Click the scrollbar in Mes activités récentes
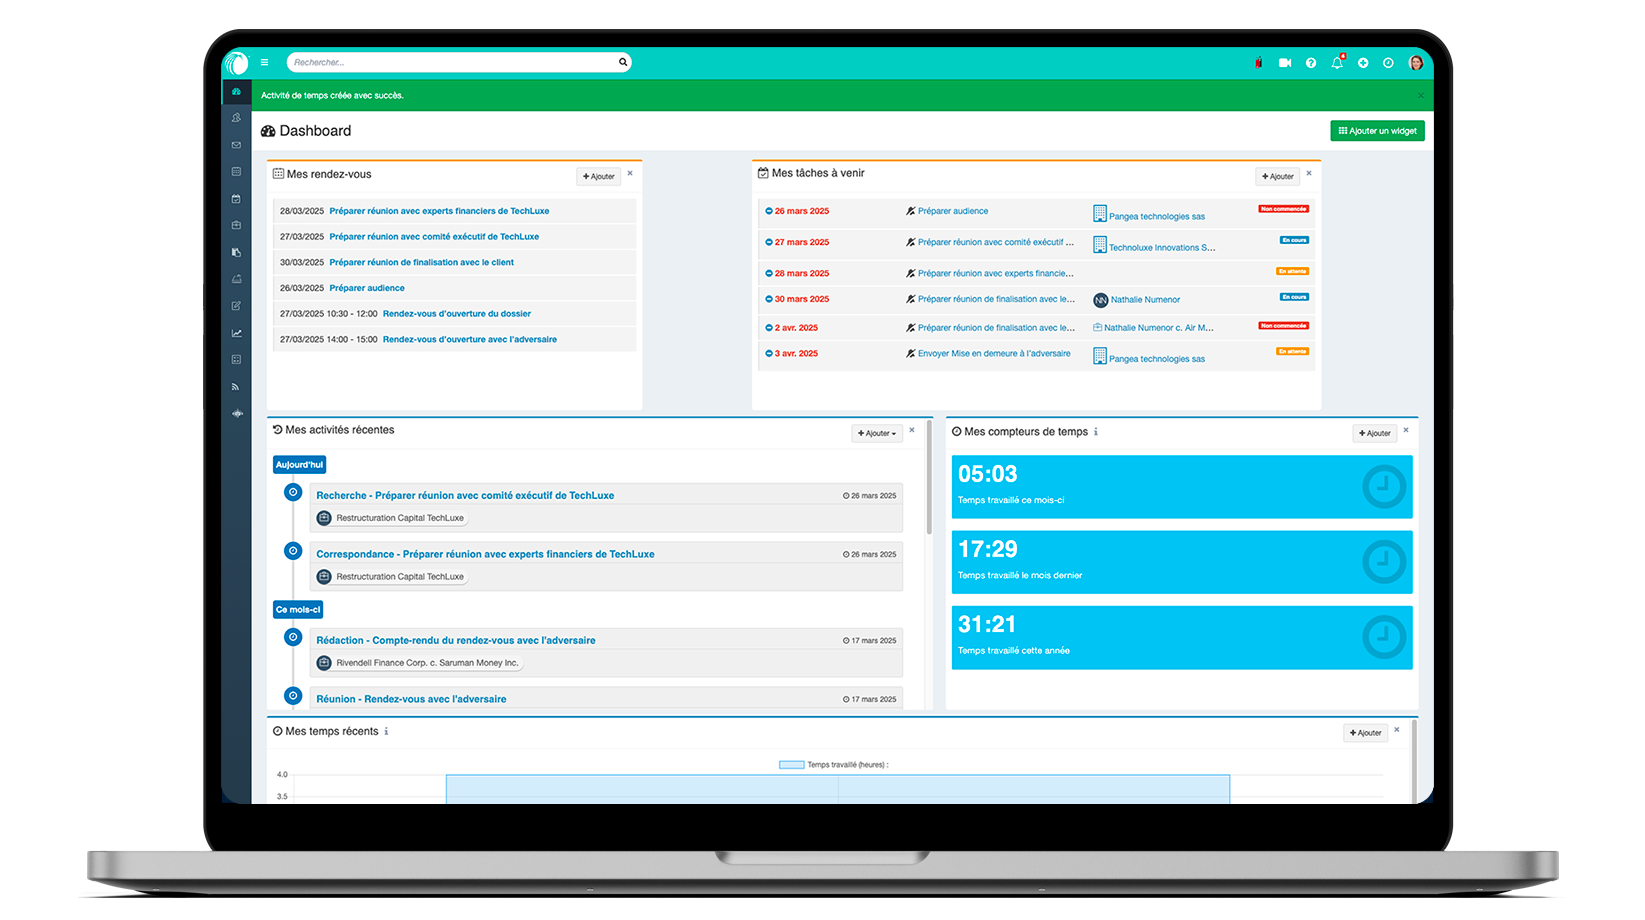The width and height of the screenshot is (1645, 920). (x=929, y=480)
